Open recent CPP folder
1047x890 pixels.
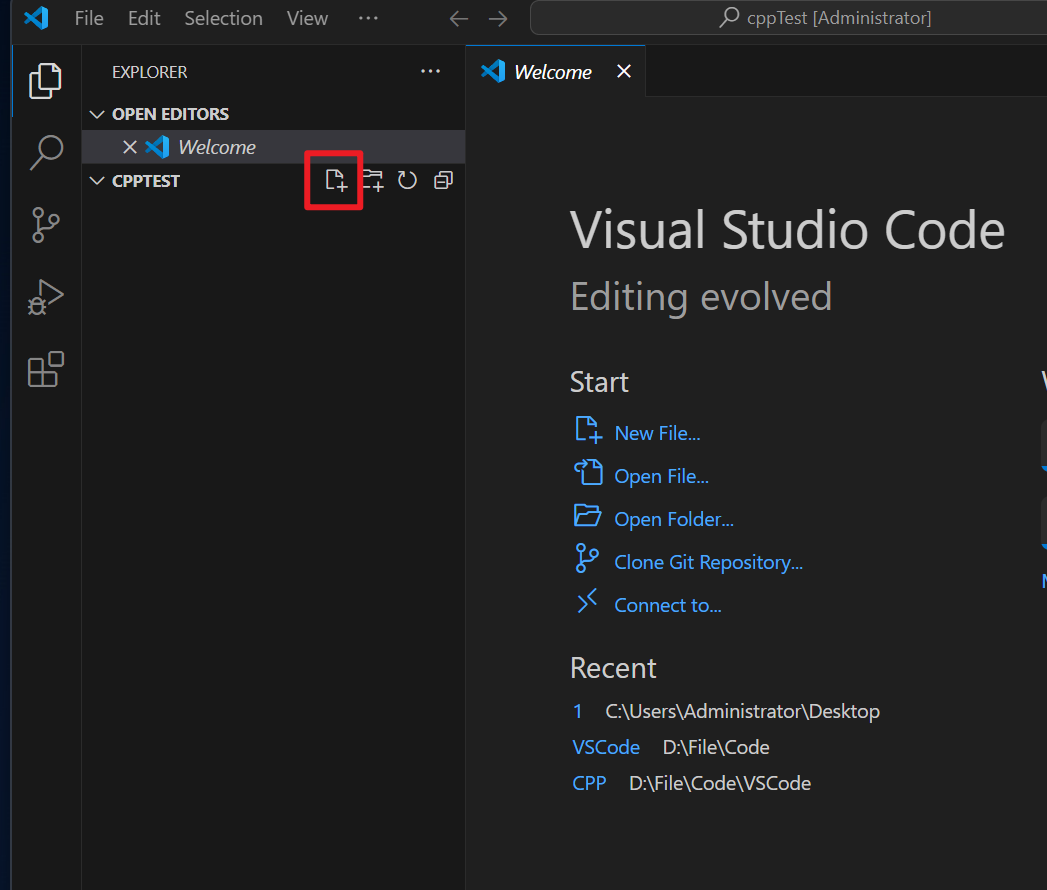coord(589,783)
